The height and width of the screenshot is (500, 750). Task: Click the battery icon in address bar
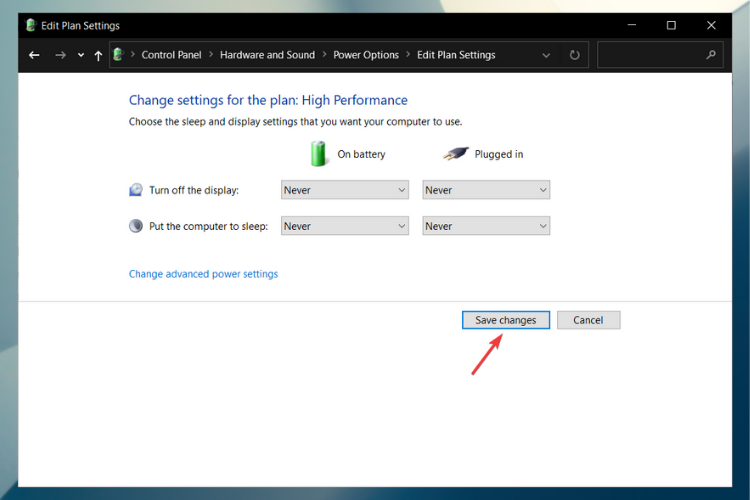click(x=118, y=55)
